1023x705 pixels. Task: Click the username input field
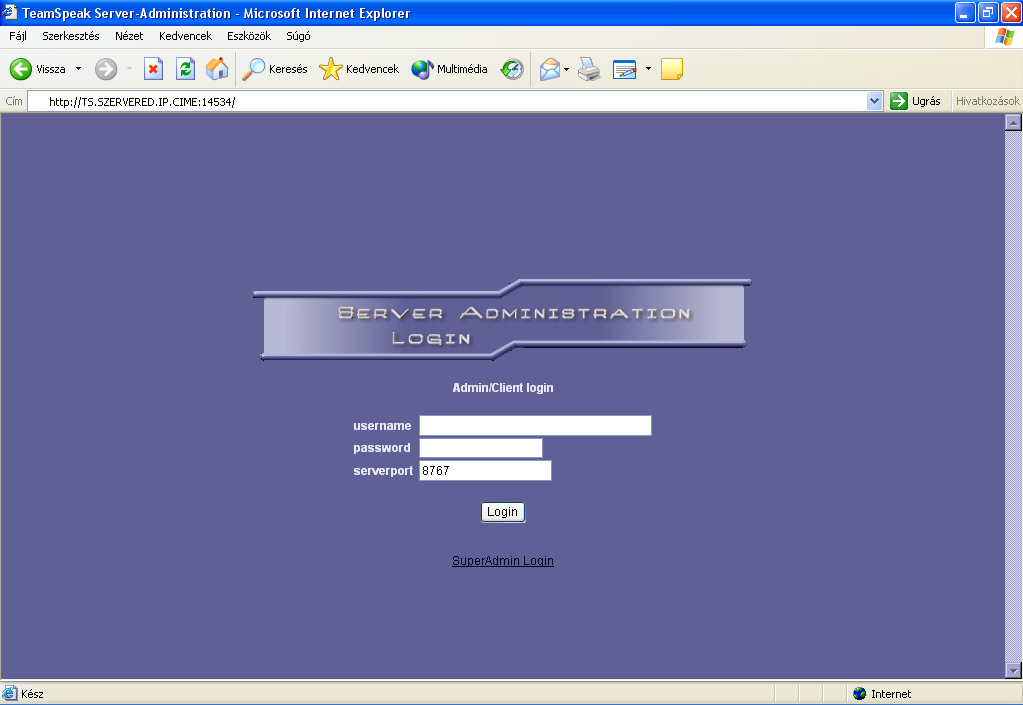pyautogui.click(x=535, y=426)
